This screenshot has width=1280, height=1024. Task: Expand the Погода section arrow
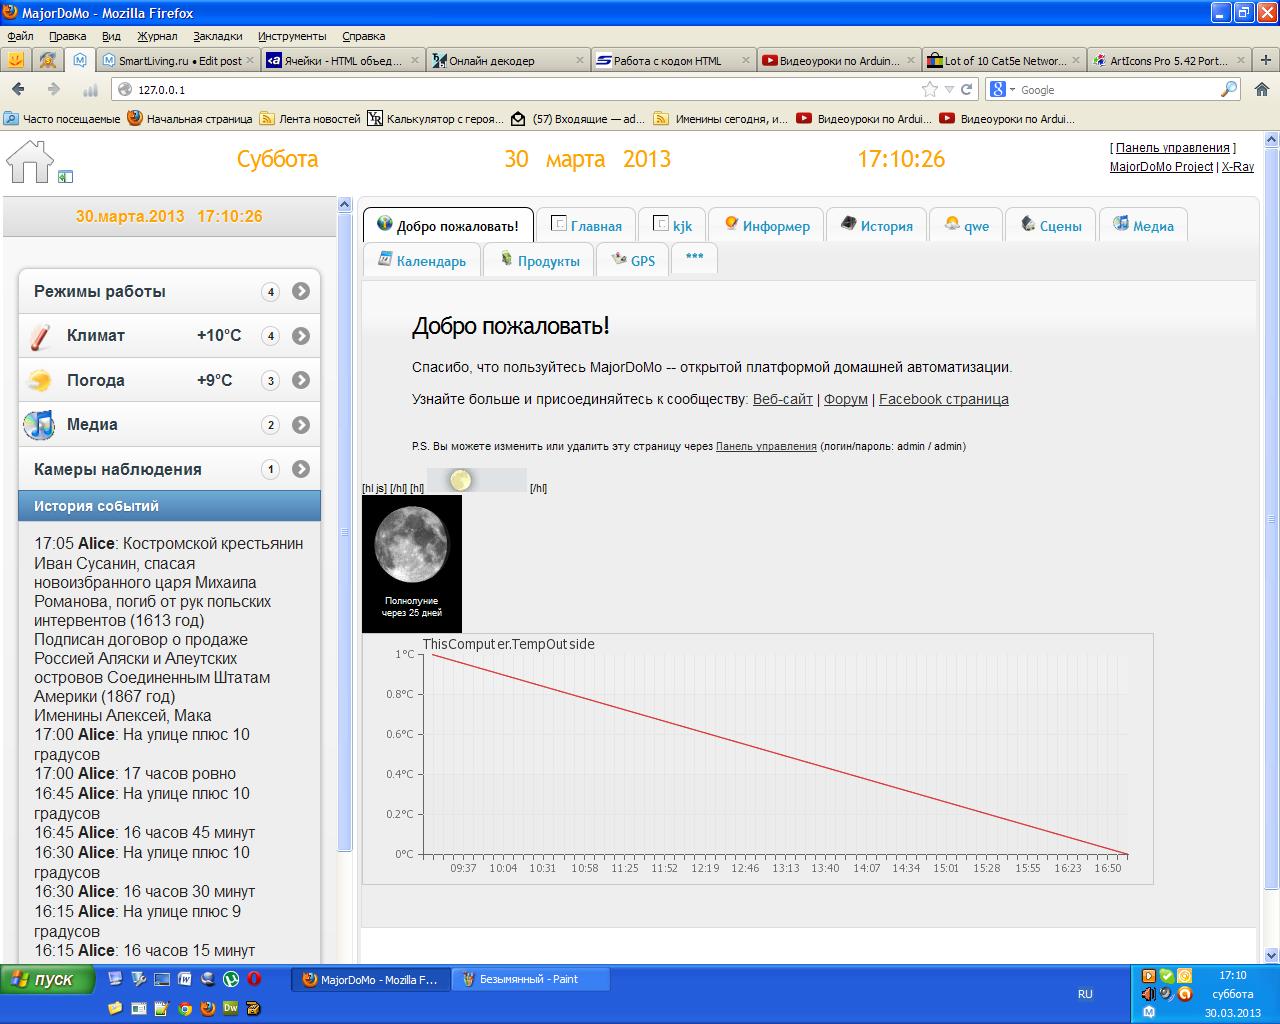[301, 381]
